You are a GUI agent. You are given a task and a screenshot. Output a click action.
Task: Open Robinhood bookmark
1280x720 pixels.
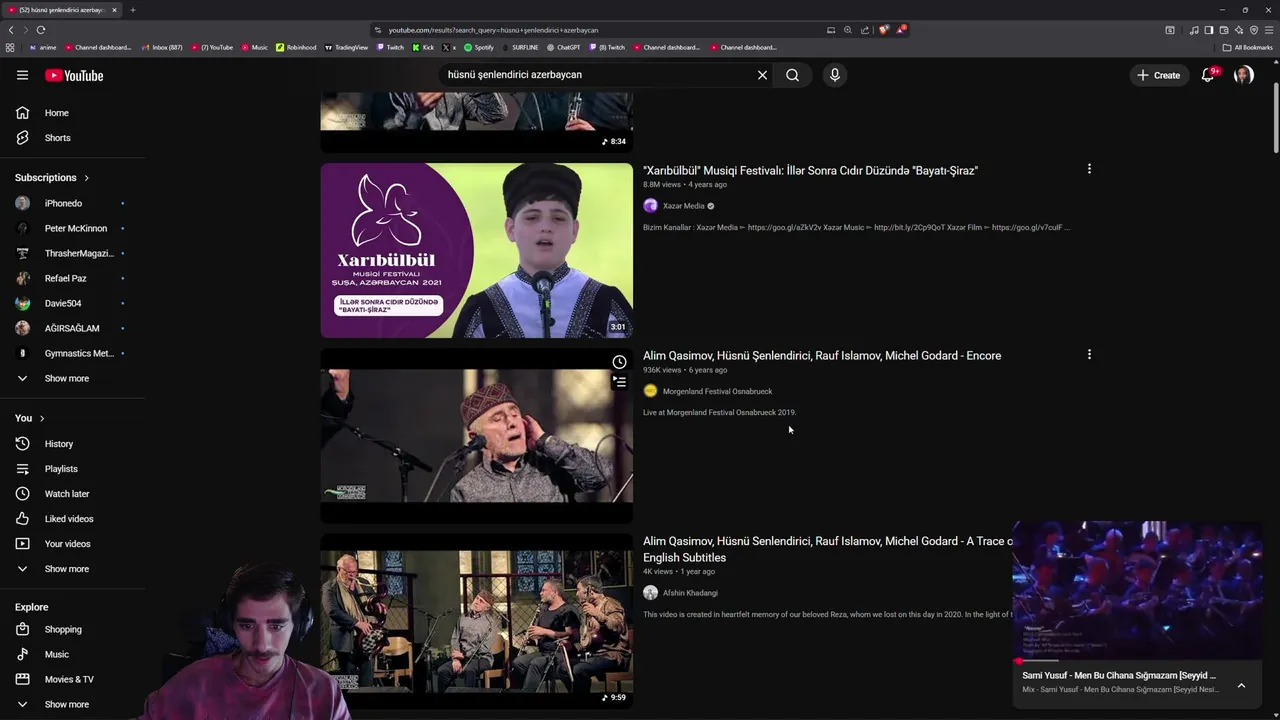(x=296, y=47)
